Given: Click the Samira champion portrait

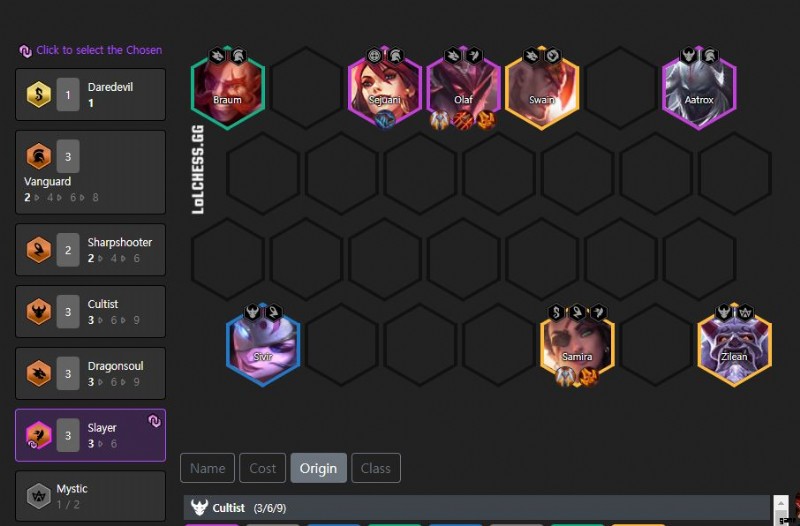Looking at the screenshot, I should pos(577,345).
